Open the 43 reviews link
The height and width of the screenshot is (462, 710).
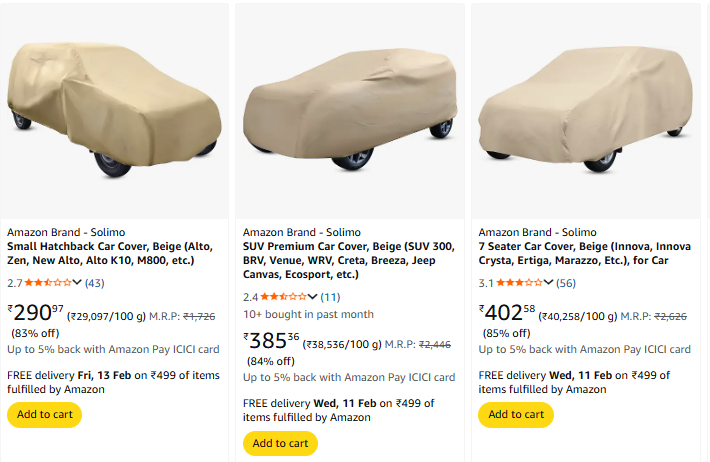pos(94,283)
